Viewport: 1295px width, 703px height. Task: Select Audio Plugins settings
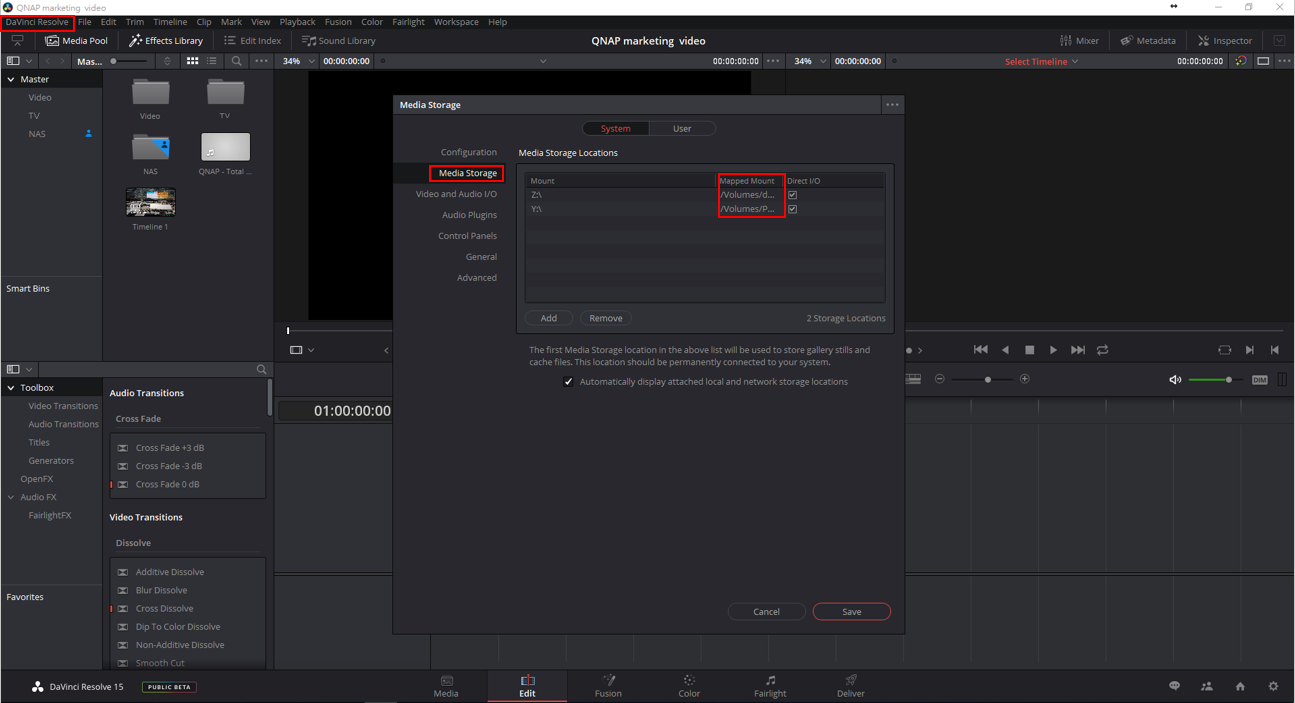(x=469, y=215)
